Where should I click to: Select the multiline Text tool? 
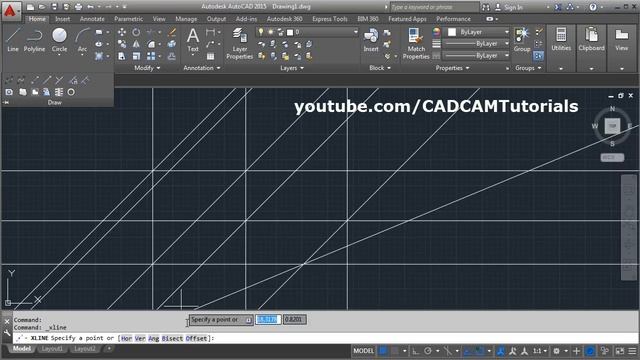click(193, 40)
